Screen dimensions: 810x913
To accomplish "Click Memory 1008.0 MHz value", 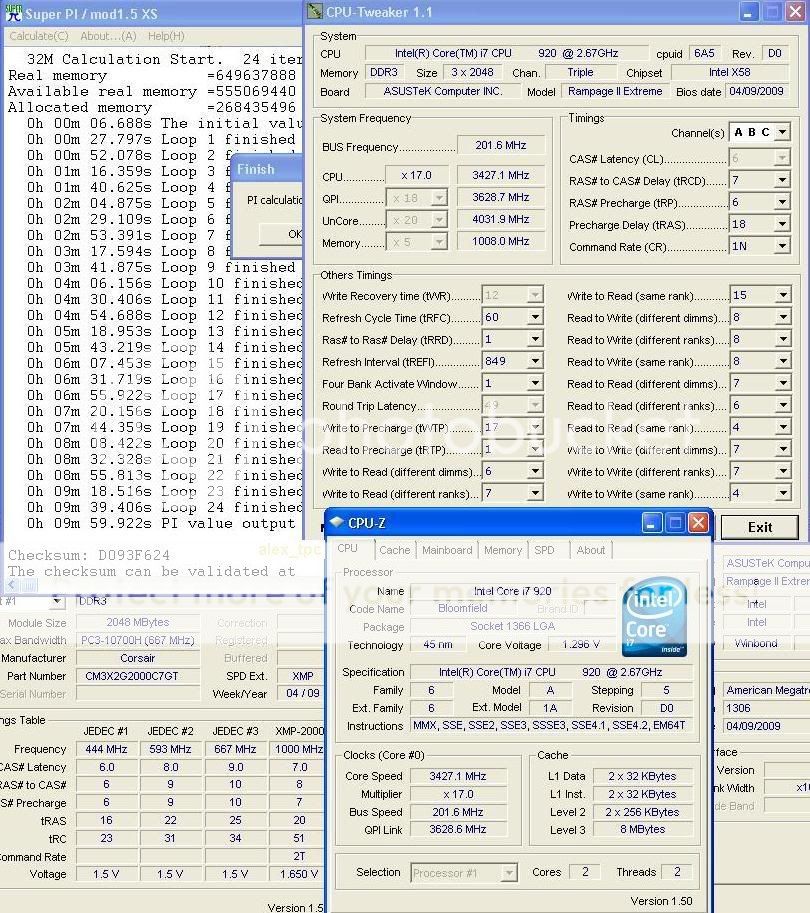I will point(501,241).
